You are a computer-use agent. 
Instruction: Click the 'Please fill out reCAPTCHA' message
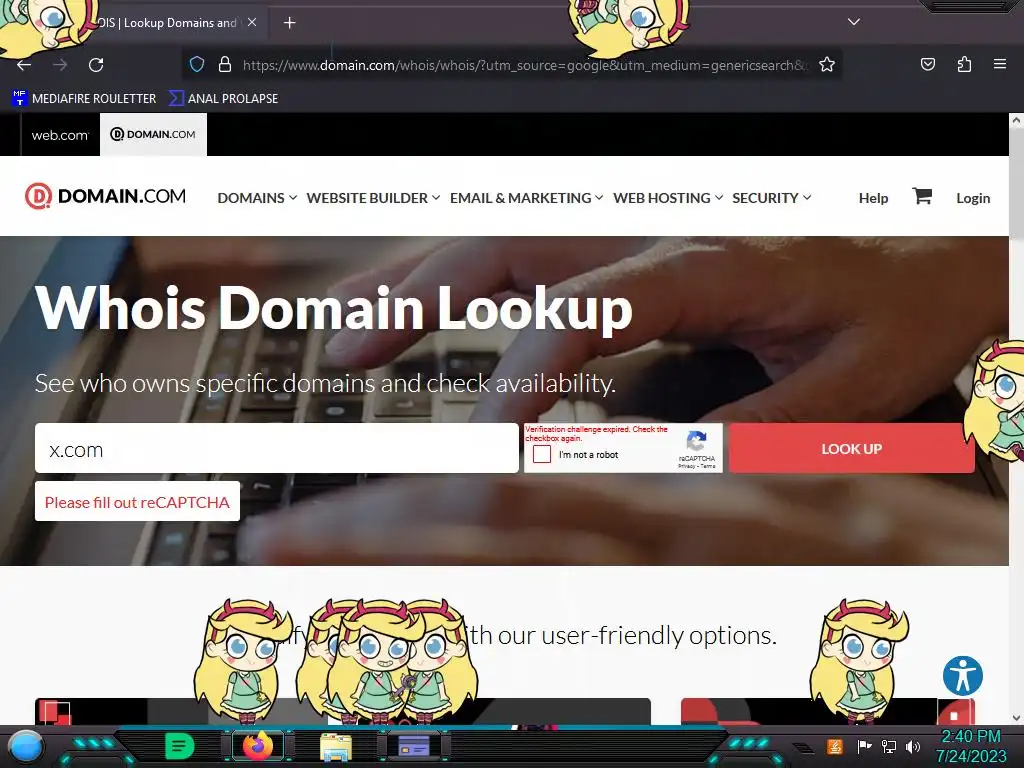coord(137,502)
